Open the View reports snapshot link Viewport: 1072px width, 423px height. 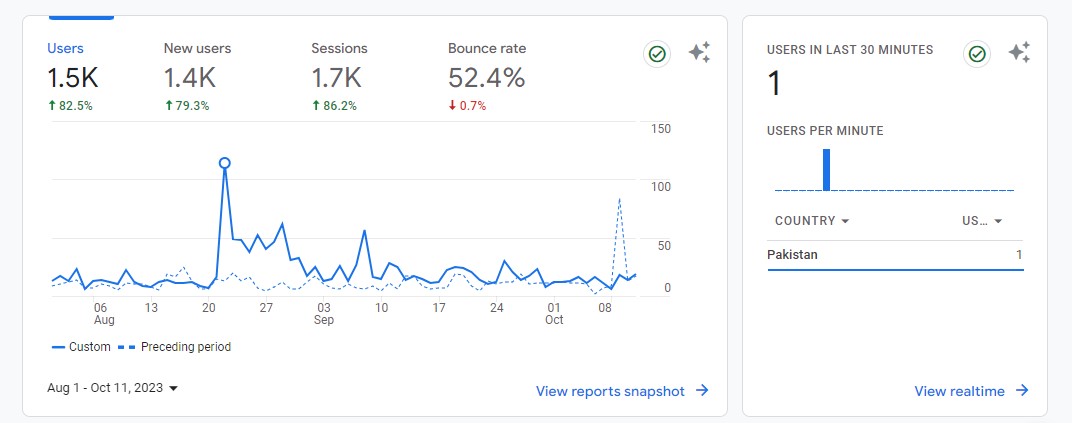pos(610,391)
